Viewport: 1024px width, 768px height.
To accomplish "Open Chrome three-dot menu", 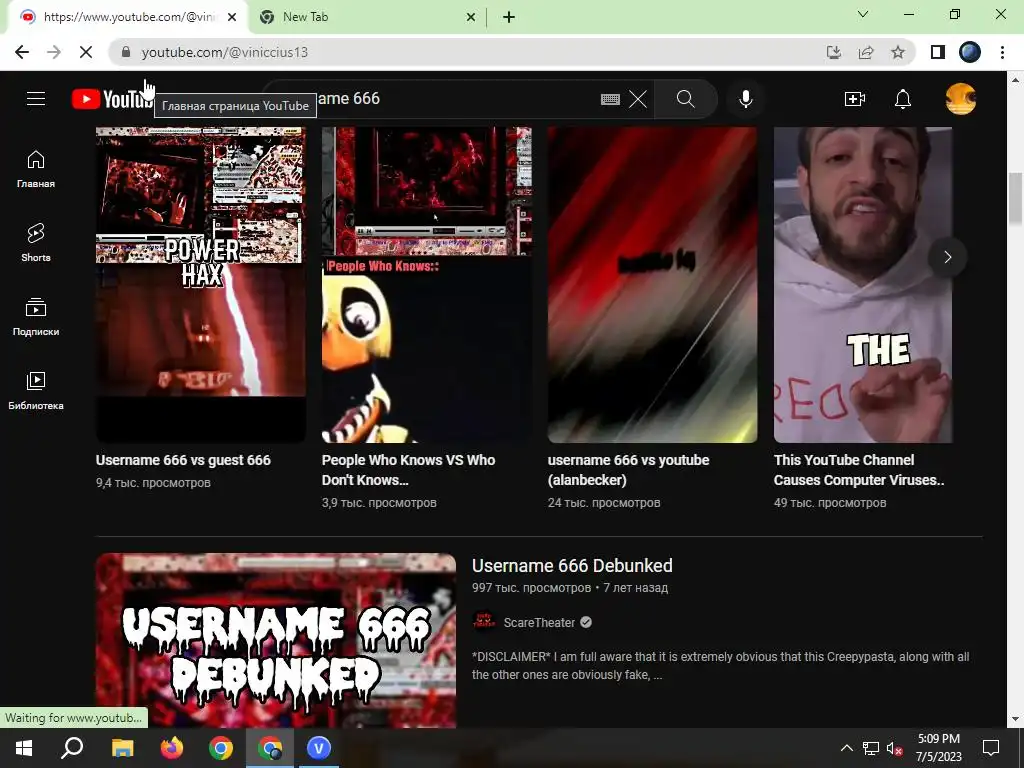I will (x=1002, y=52).
